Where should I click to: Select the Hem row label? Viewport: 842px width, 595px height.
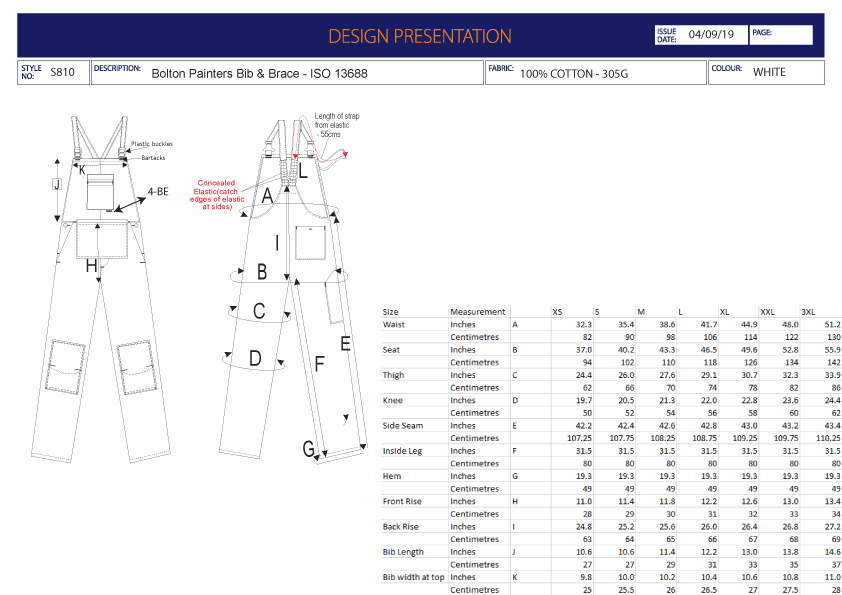coord(391,476)
